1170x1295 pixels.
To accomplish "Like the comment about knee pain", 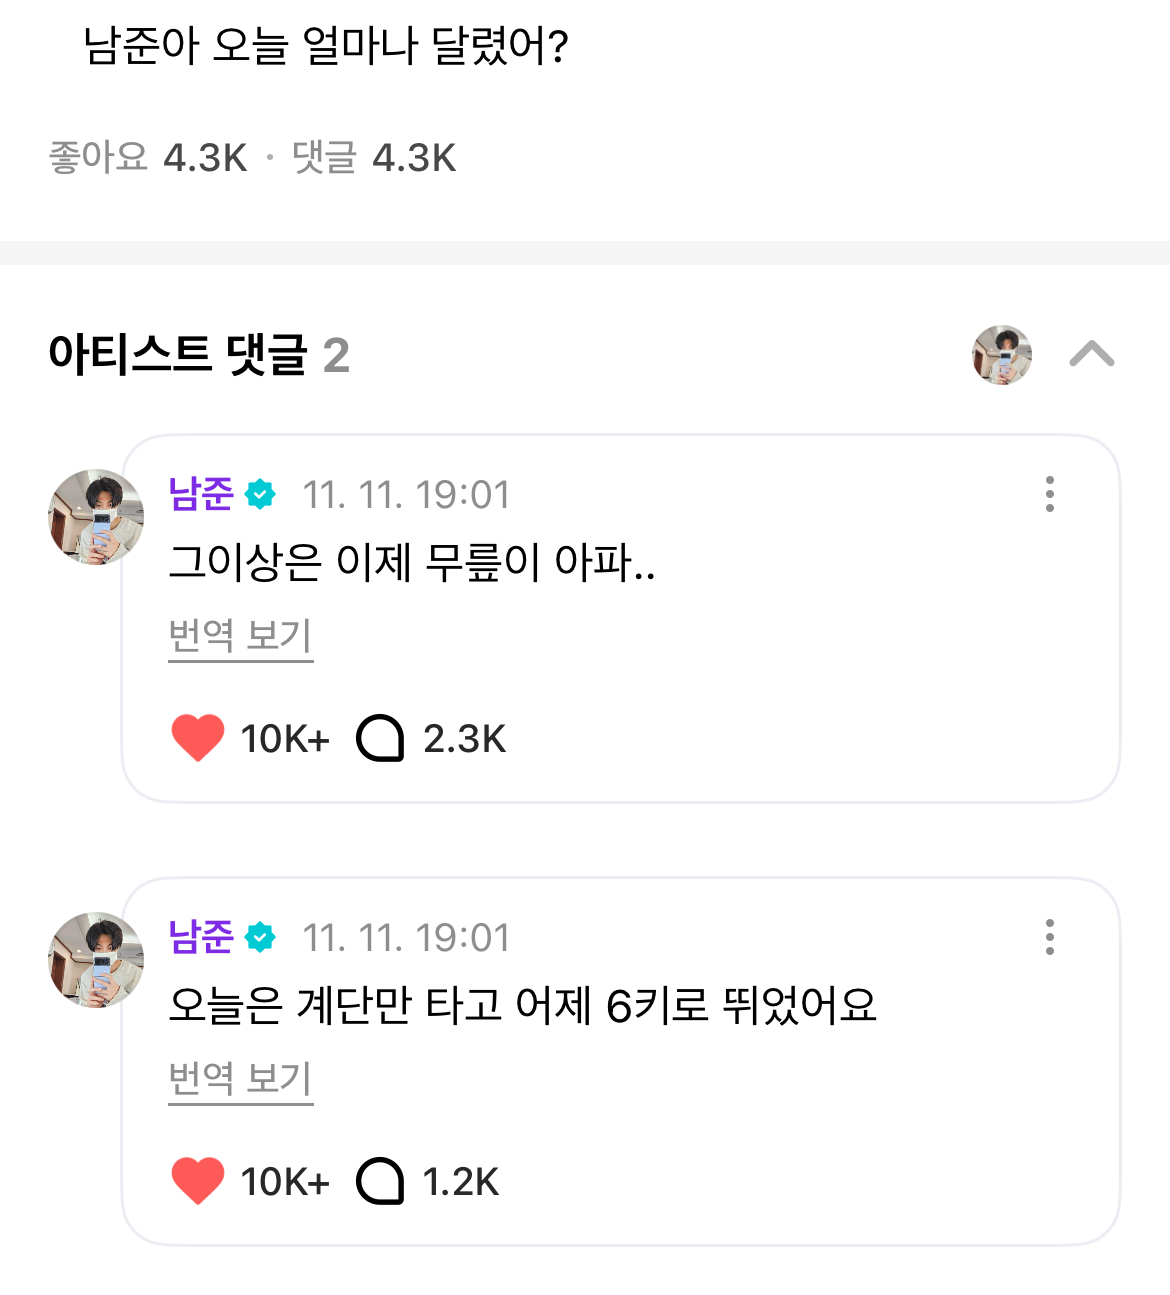I will 198,739.
